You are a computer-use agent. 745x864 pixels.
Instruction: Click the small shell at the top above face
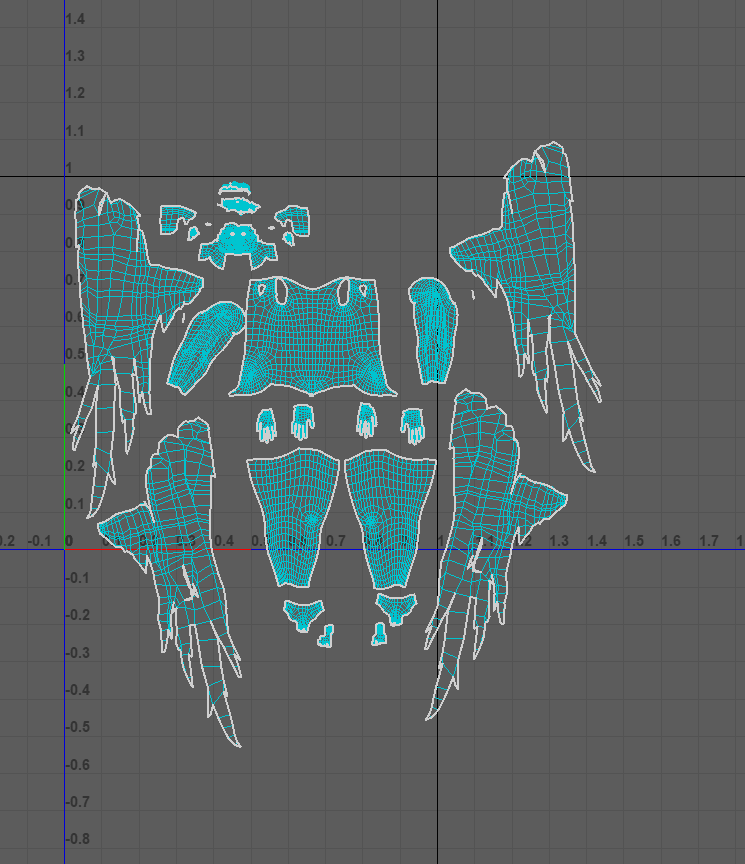point(237,203)
